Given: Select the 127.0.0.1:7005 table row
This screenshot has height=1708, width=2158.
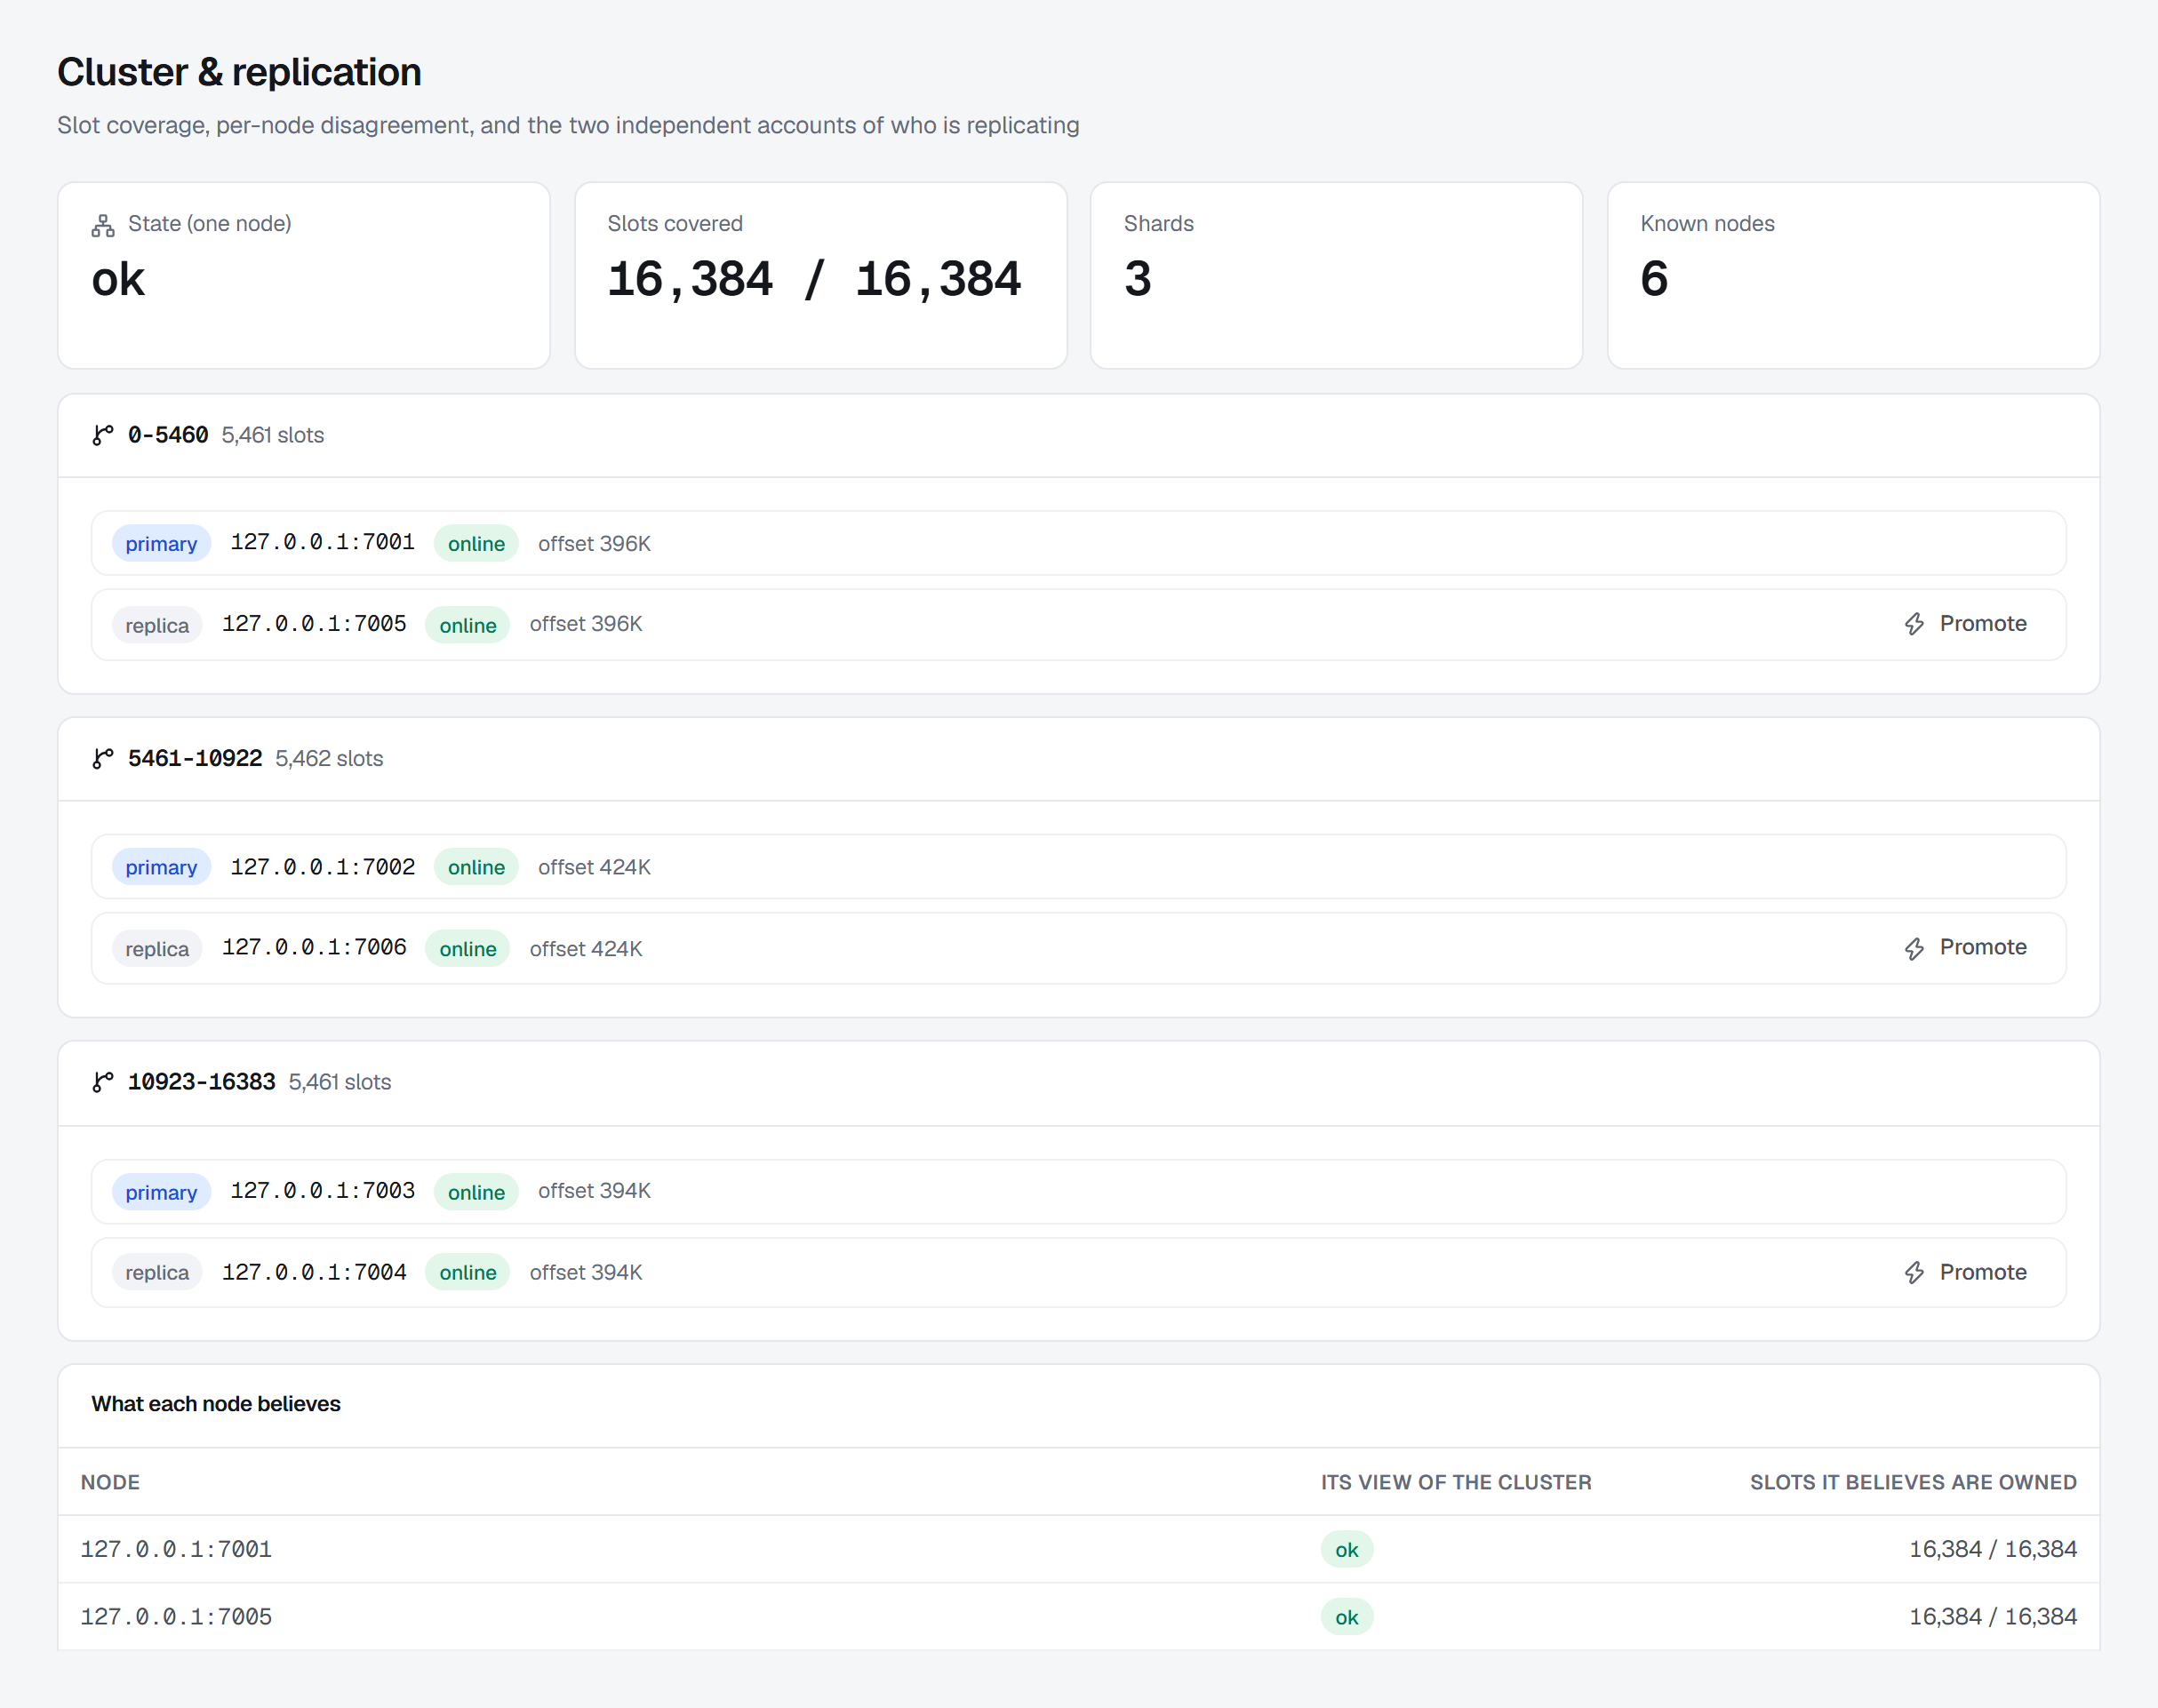Looking at the screenshot, I should click(x=1078, y=1616).
